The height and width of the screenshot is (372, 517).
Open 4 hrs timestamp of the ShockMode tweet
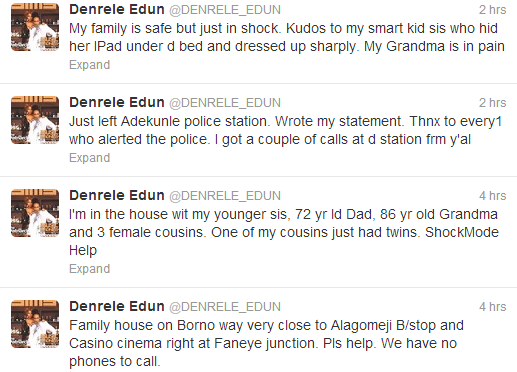click(x=493, y=196)
